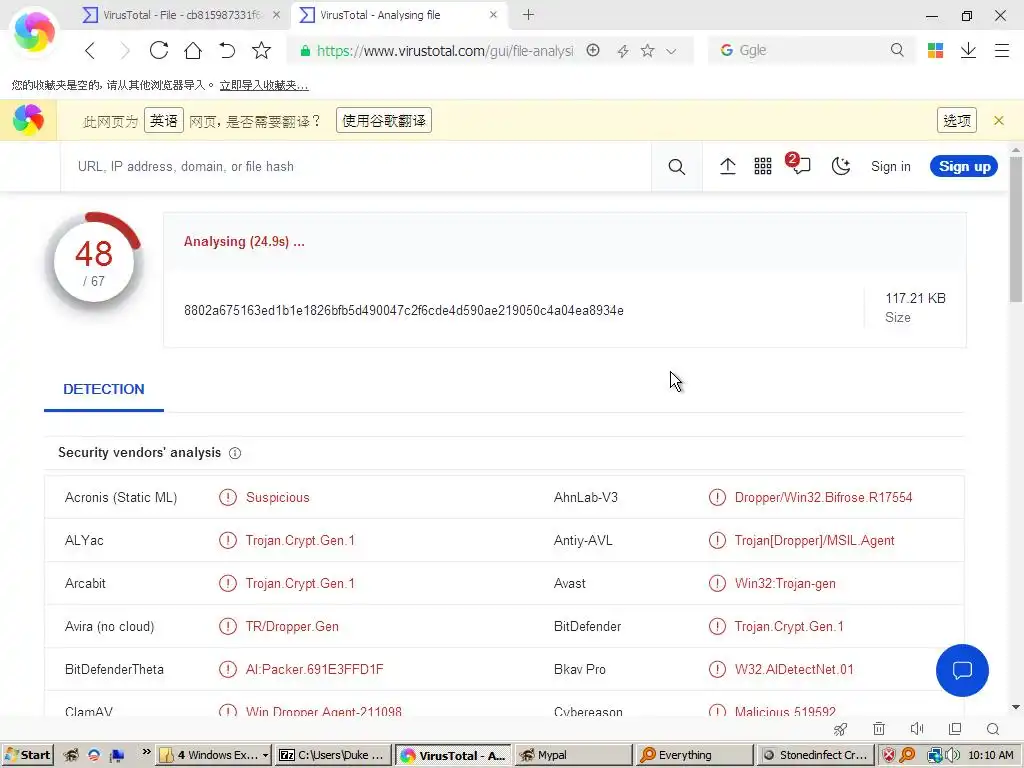Click the system tray volume speaker icon

[952, 755]
